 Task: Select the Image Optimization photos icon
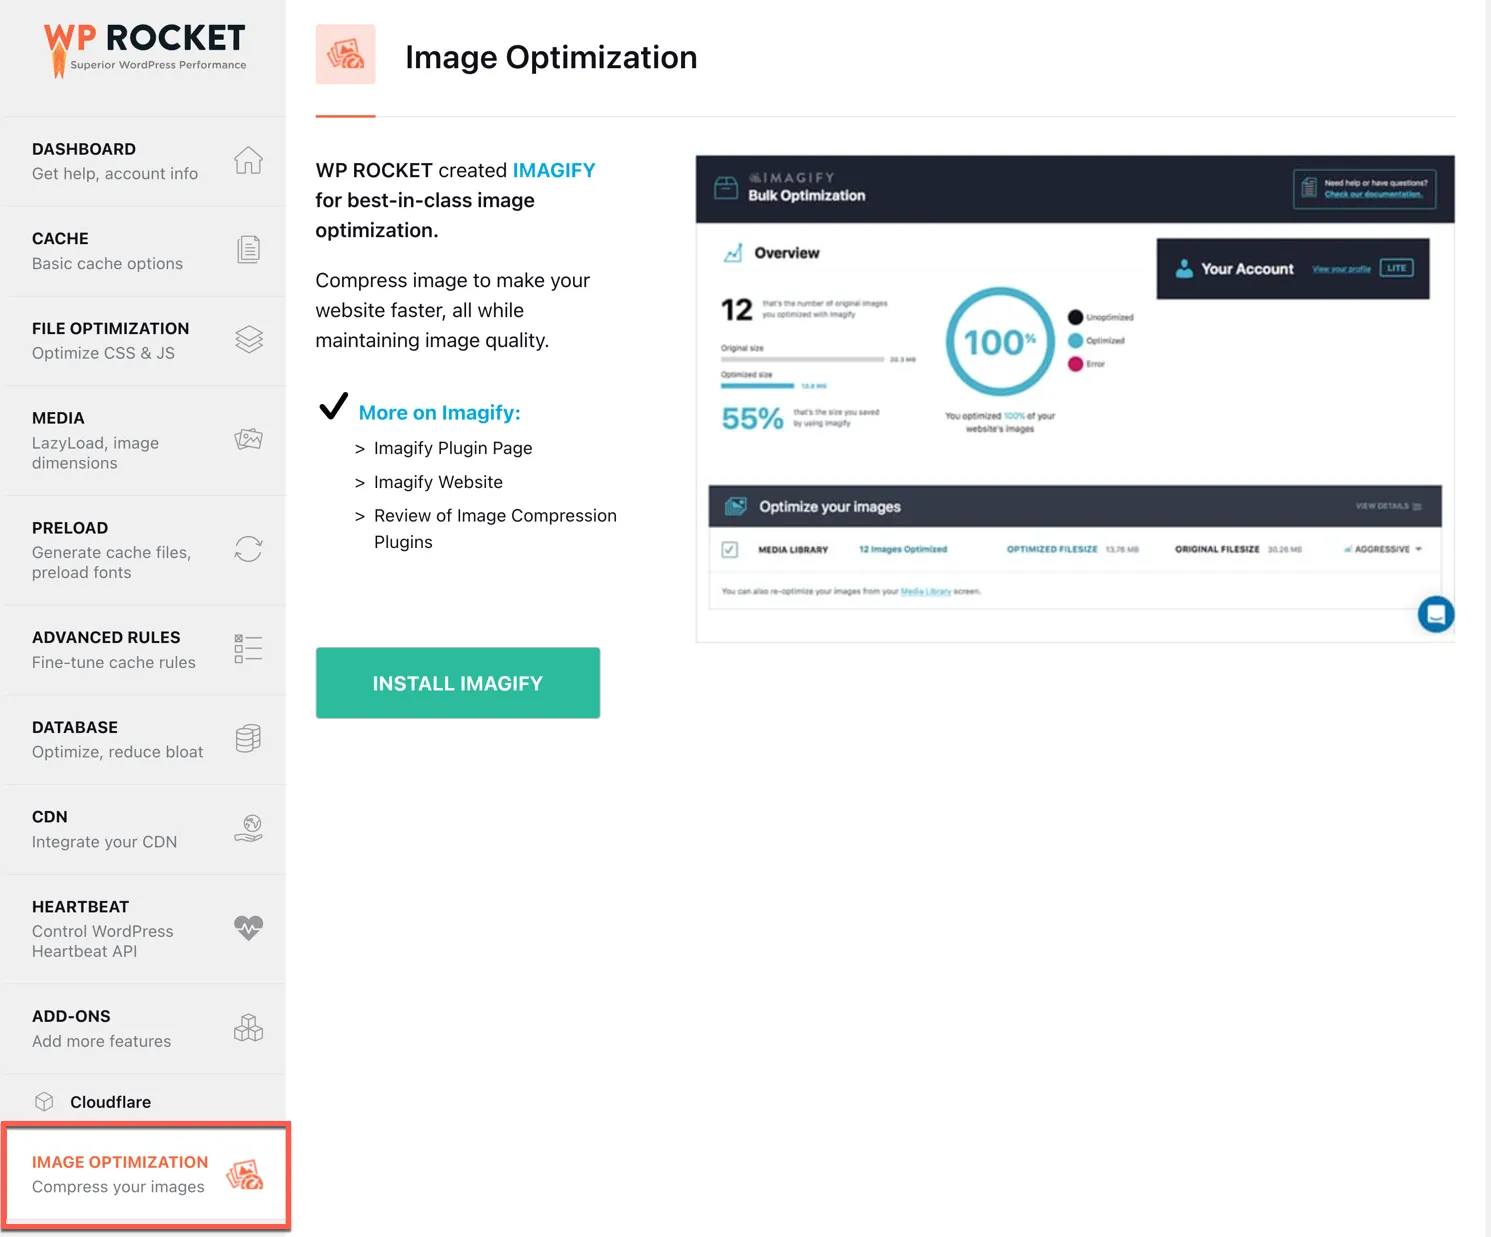point(245,1176)
